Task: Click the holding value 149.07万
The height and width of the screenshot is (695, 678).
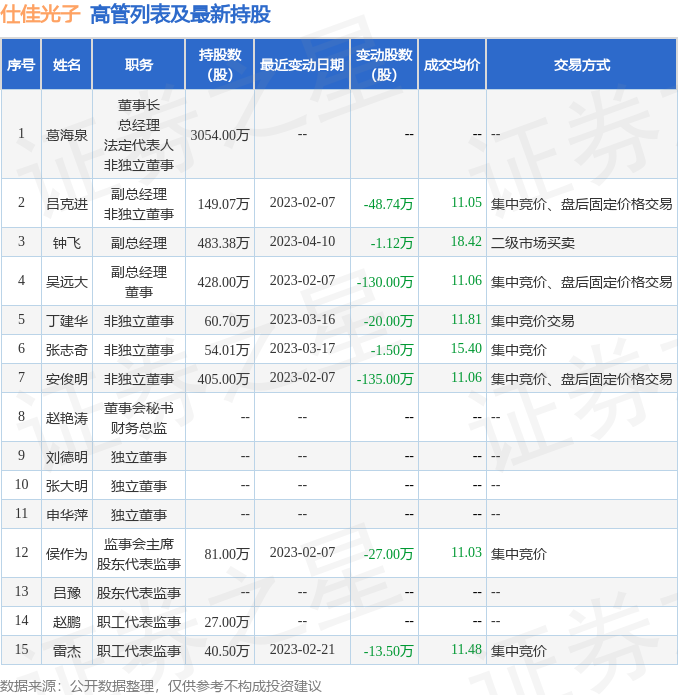Action: pos(223,204)
